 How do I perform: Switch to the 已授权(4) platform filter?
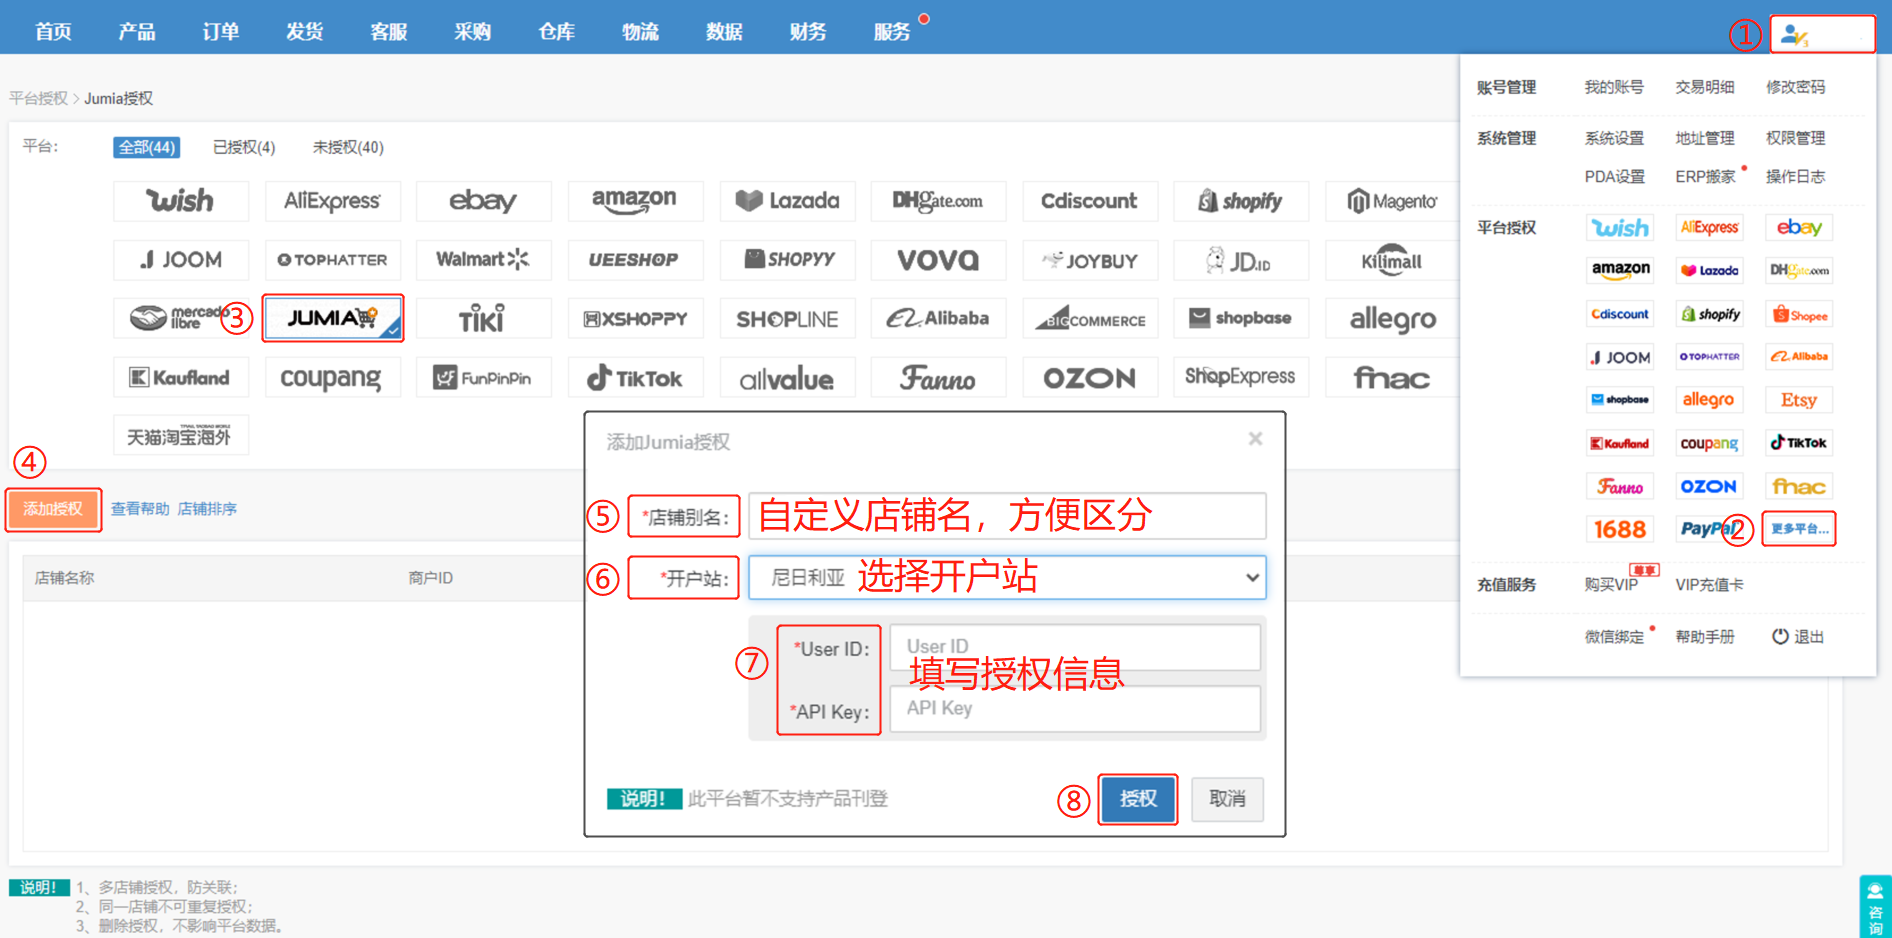click(244, 147)
